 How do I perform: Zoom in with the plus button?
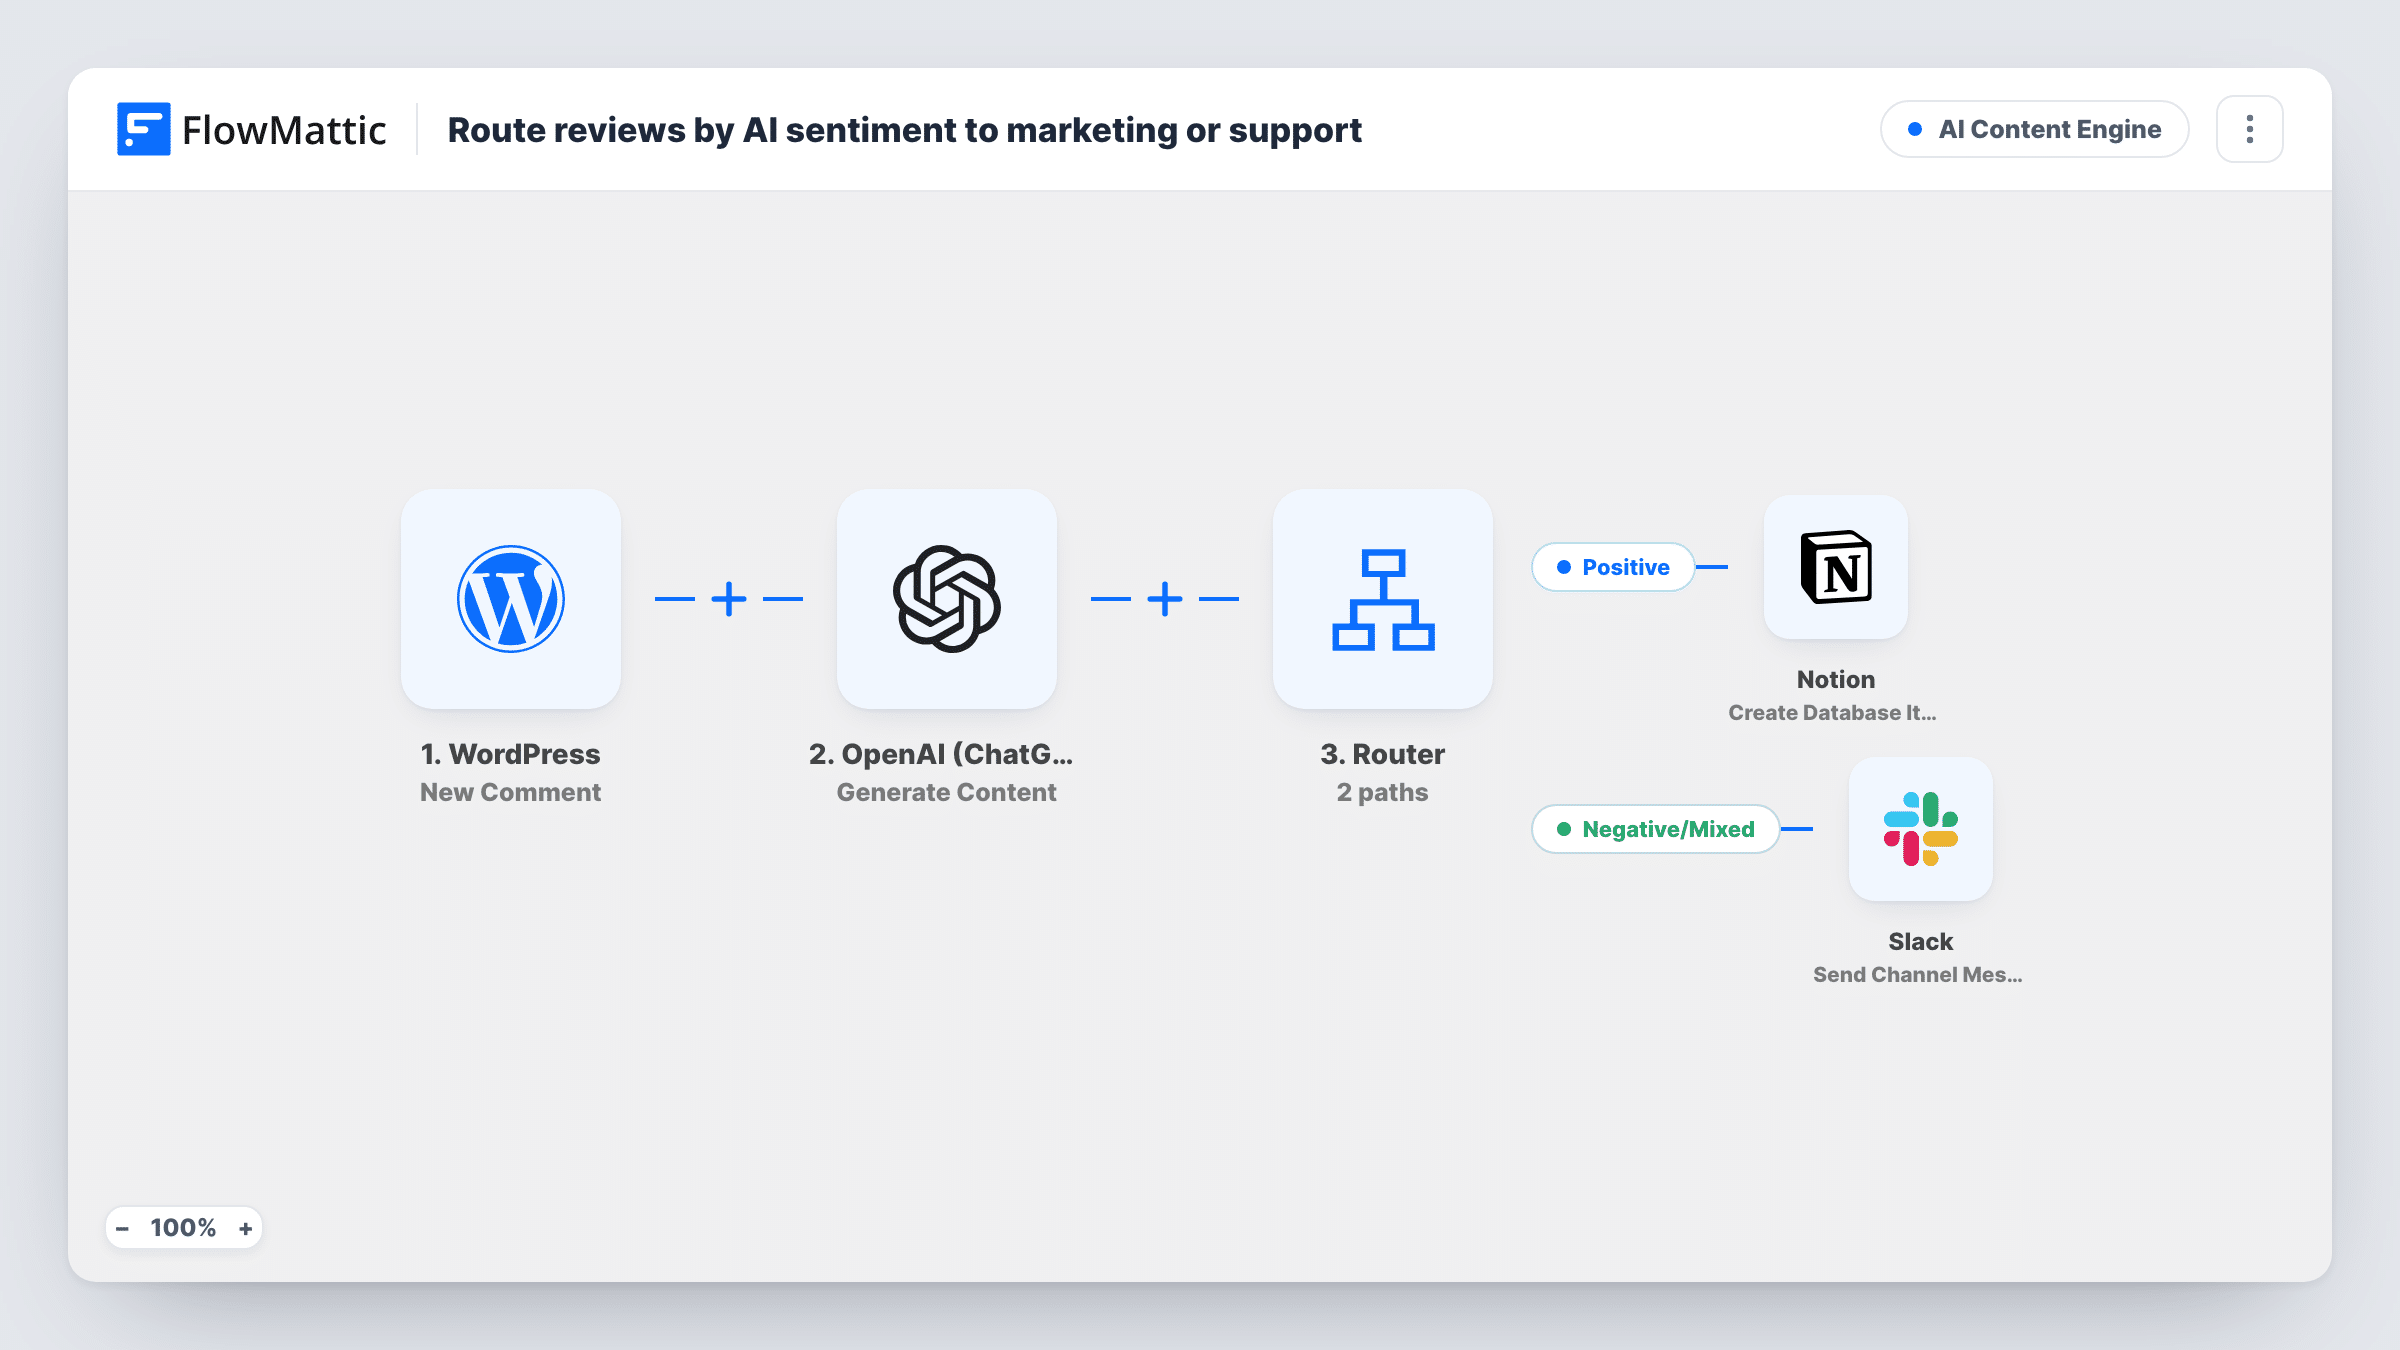coord(245,1228)
